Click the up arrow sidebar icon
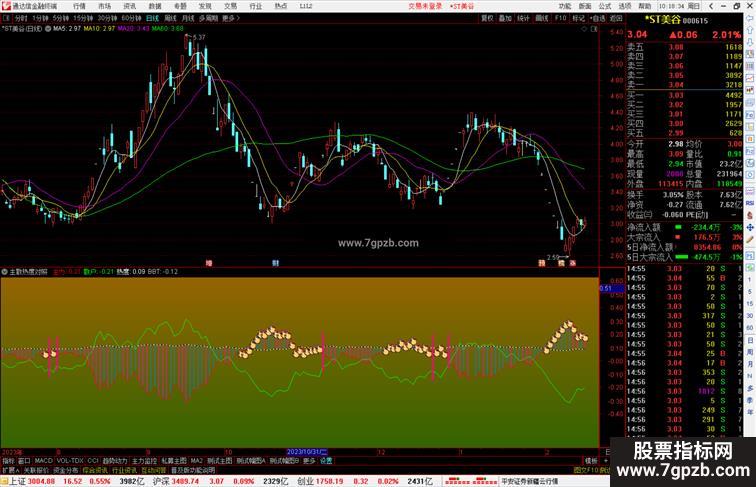This screenshot has height=487, width=756. pyautogui.click(x=750, y=31)
